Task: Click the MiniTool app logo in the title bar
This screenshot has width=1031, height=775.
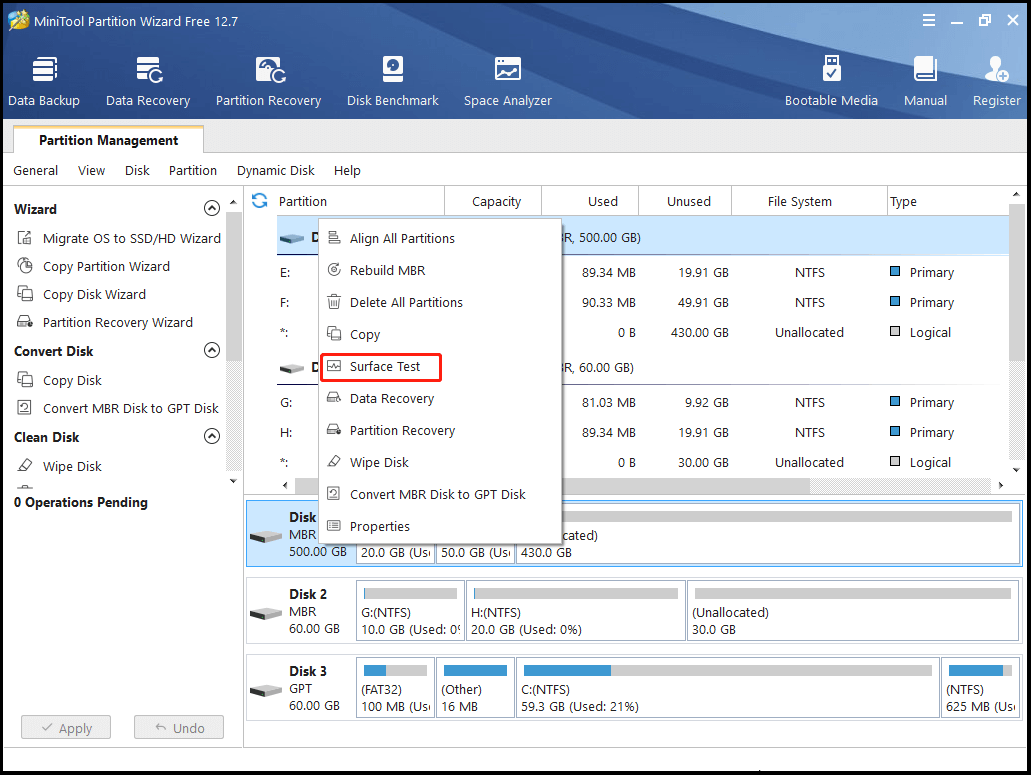Action: coord(18,20)
